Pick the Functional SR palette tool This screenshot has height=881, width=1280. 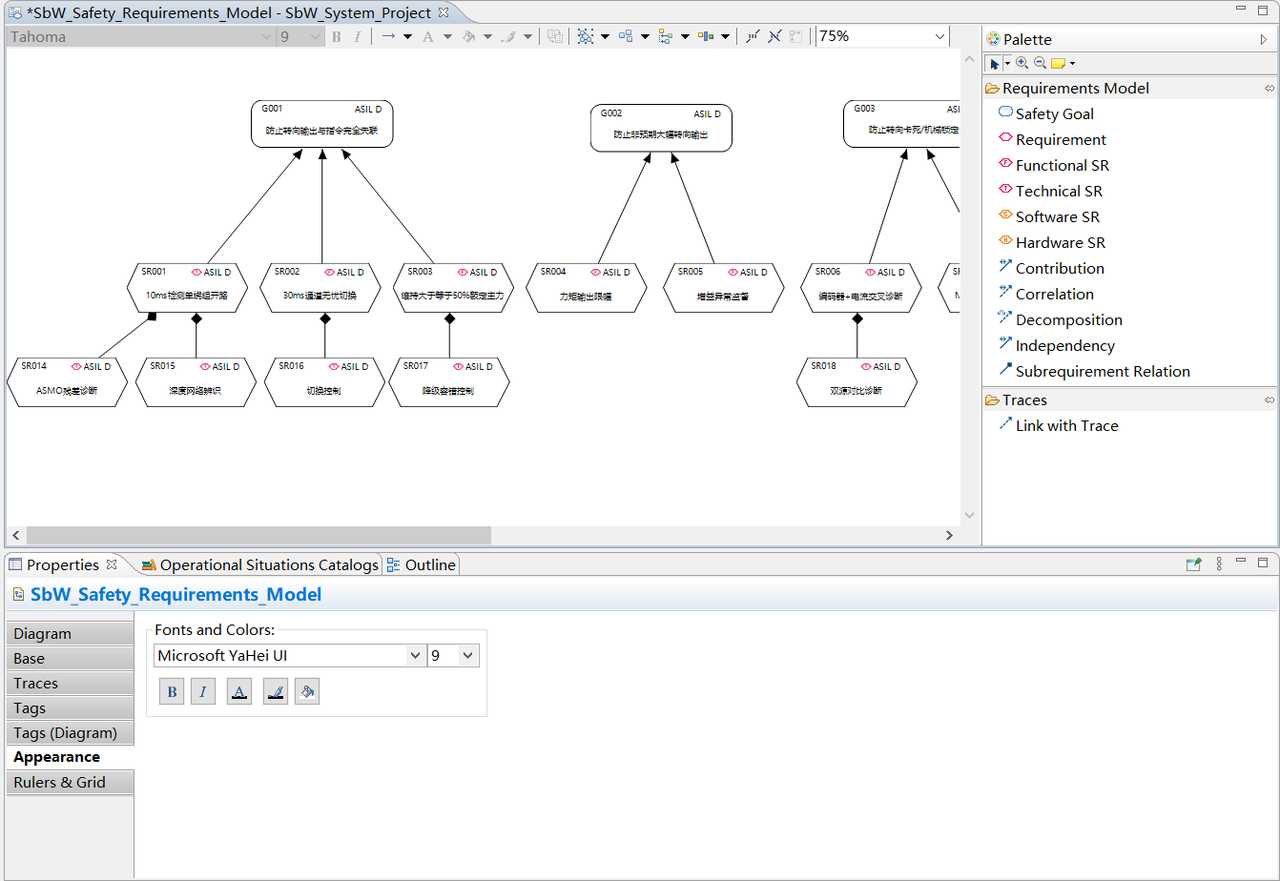tap(1054, 165)
